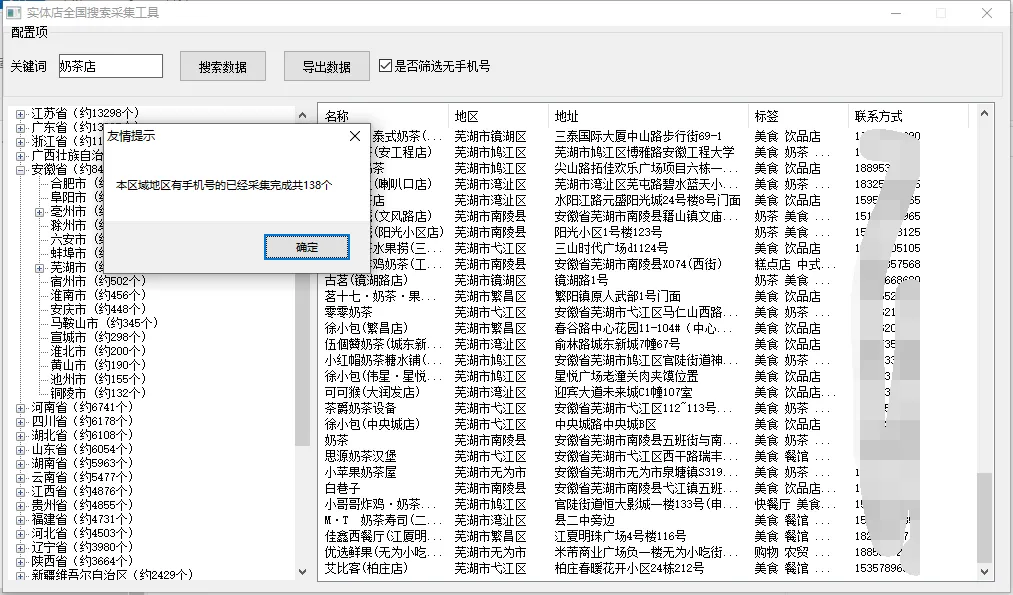This screenshot has width=1013, height=595.
Task: Click the 关键词 input field
Action: point(110,66)
